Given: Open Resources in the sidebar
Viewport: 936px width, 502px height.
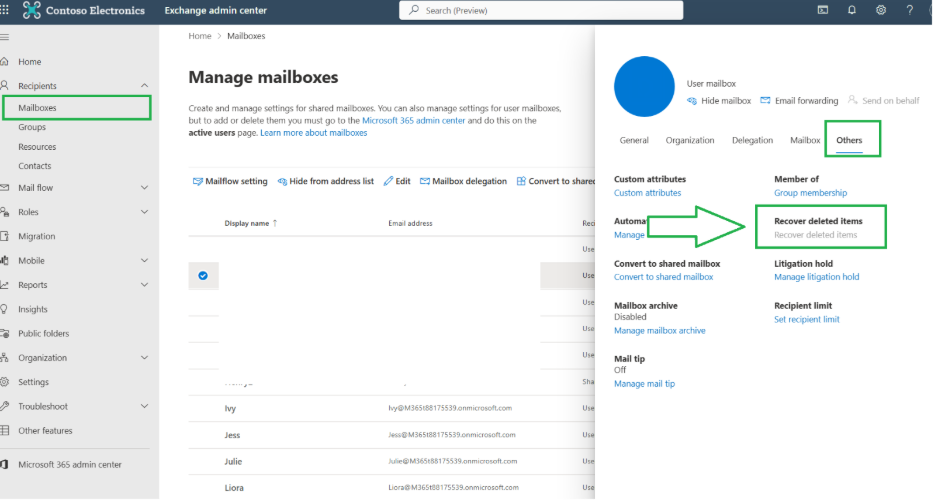Looking at the screenshot, I should [37, 147].
